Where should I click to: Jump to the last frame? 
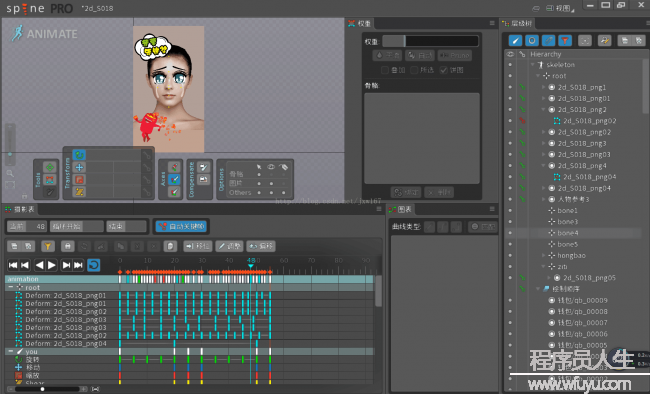78,265
